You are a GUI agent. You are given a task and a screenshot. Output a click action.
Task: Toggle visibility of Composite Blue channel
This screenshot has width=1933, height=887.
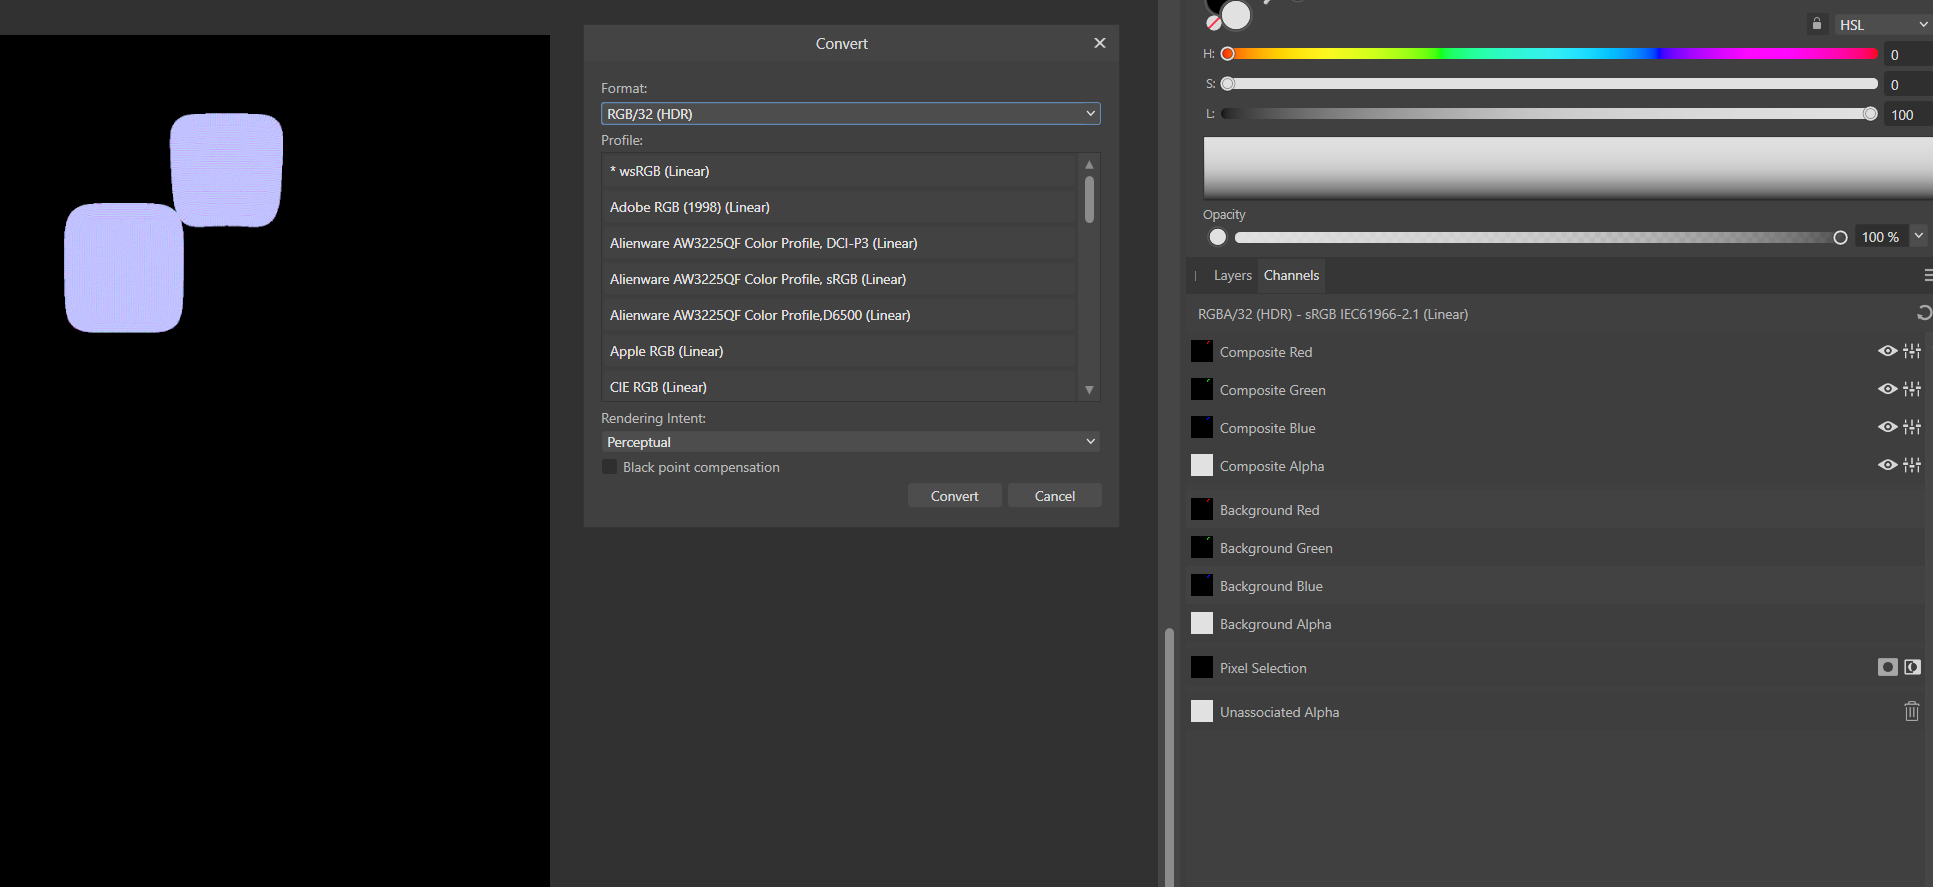(x=1887, y=427)
